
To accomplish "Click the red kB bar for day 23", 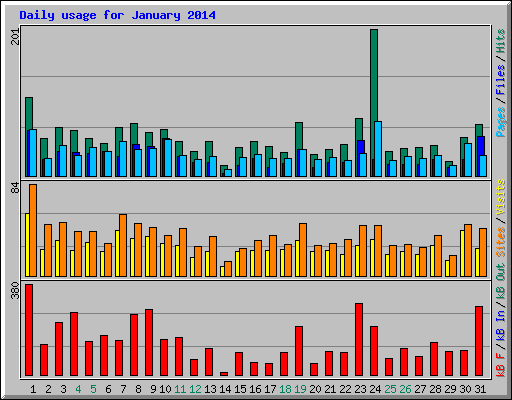I will pyautogui.click(x=359, y=340).
